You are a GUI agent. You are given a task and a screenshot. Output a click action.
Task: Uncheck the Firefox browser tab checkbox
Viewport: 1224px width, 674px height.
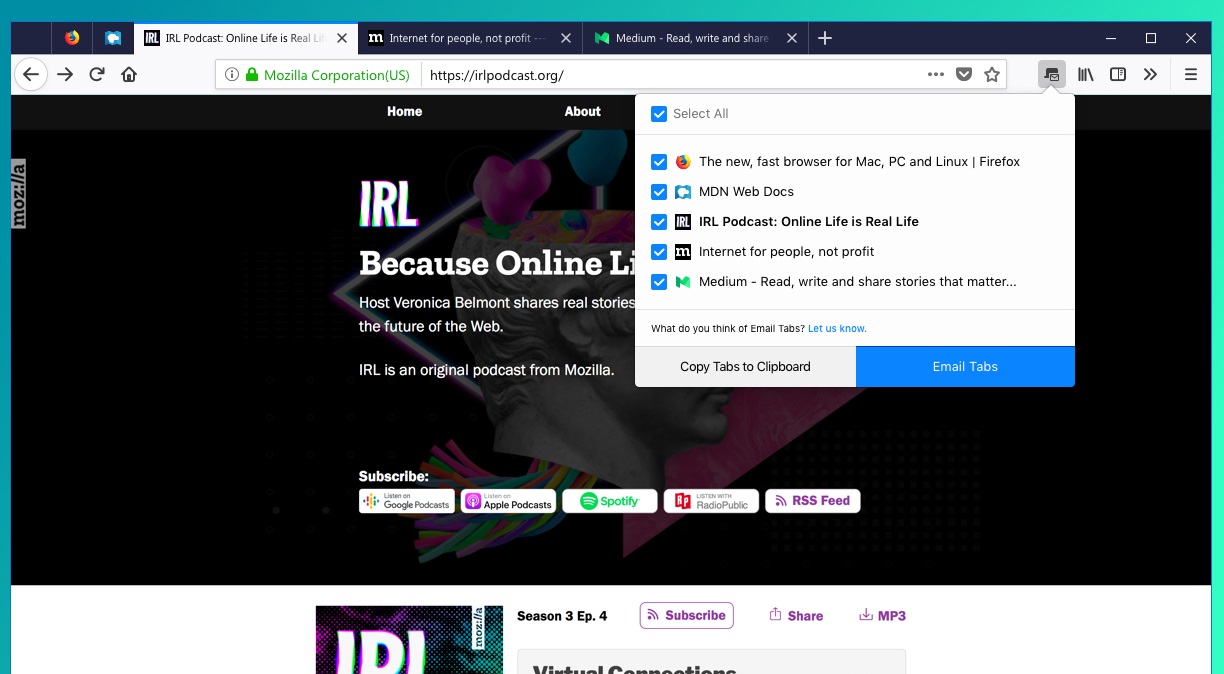(659, 162)
